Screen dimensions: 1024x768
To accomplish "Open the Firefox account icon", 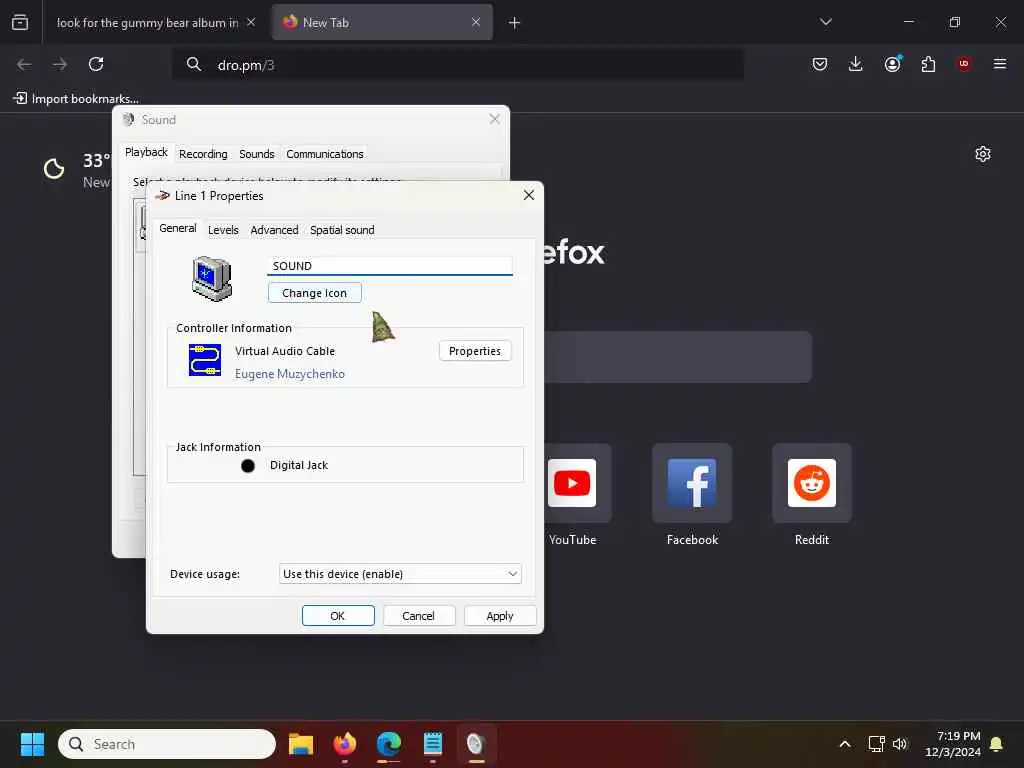I will click(x=893, y=64).
